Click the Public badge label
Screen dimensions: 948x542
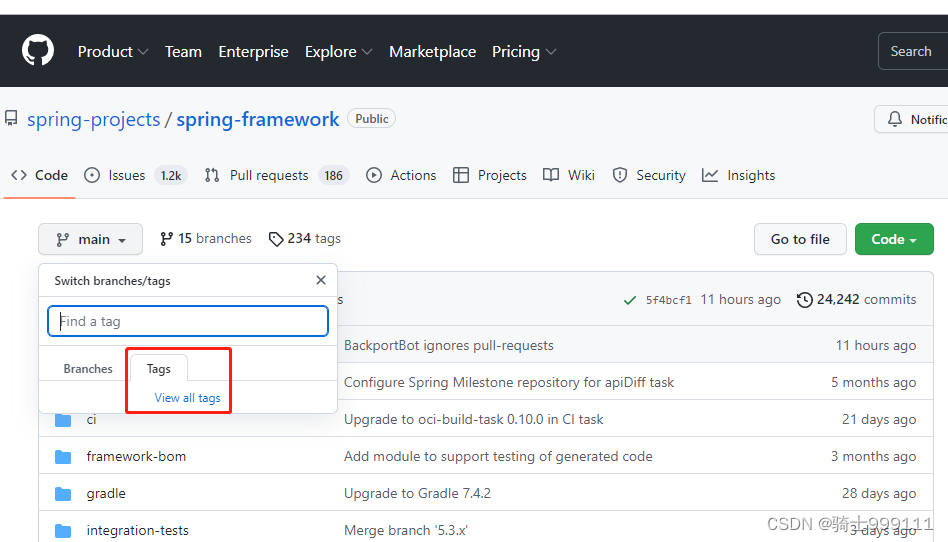coord(371,119)
